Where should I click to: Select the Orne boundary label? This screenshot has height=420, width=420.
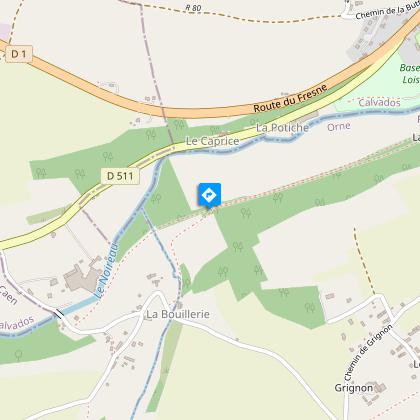339,127
